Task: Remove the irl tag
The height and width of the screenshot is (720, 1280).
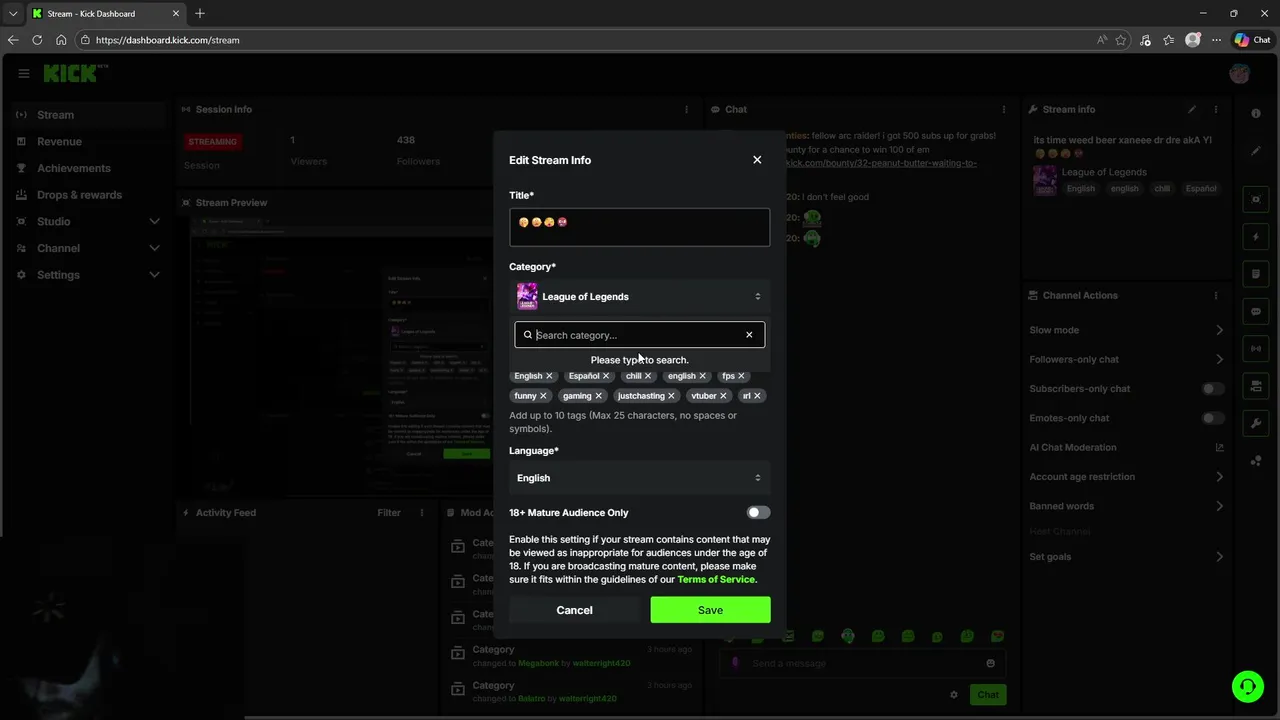Action: point(757,396)
